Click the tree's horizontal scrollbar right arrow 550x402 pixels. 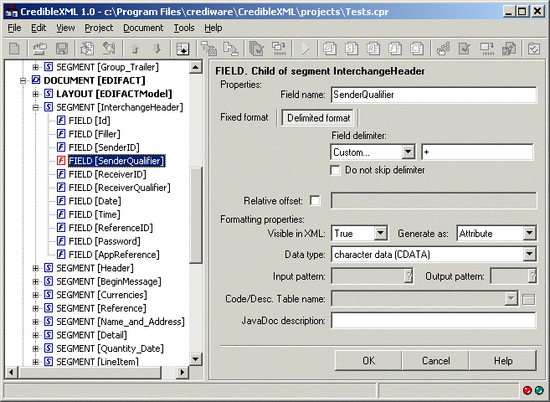tap(182, 372)
